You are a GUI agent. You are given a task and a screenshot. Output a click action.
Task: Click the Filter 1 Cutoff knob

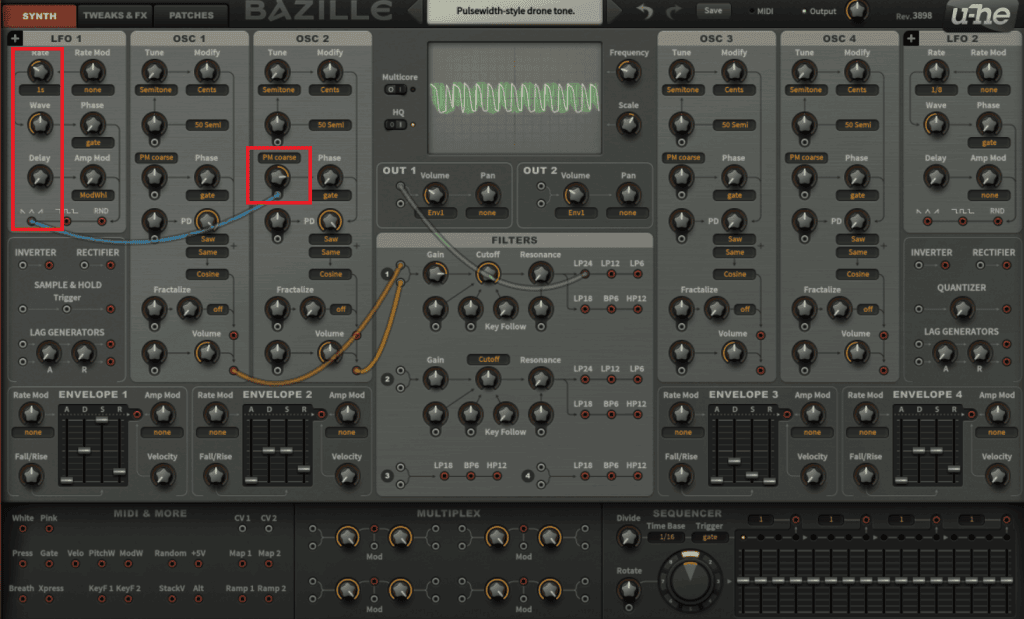pyautogui.click(x=488, y=274)
